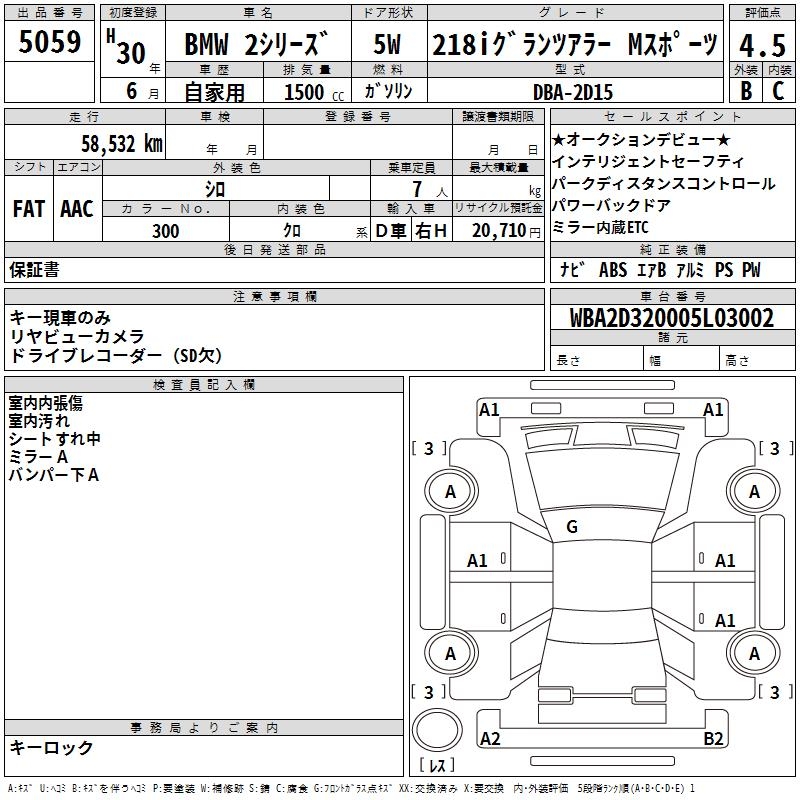Select the color number 300 field

click(166, 231)
